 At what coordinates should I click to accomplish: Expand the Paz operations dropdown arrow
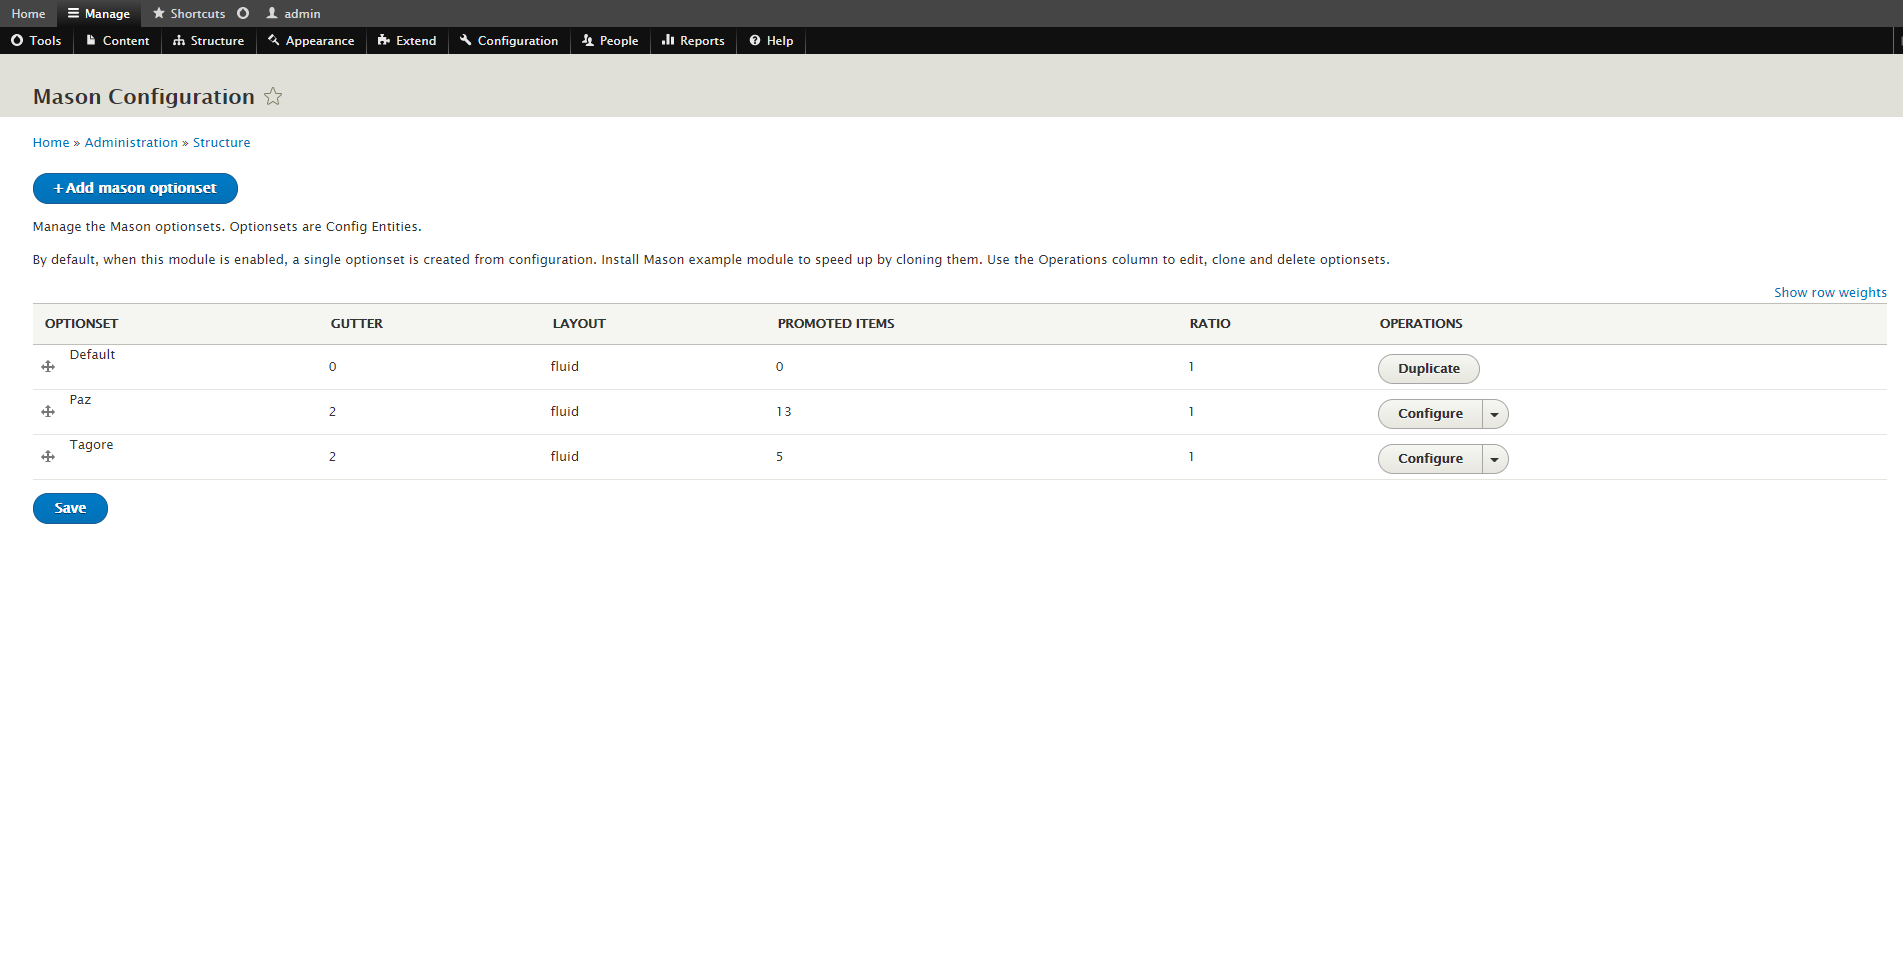(1494, 414)
